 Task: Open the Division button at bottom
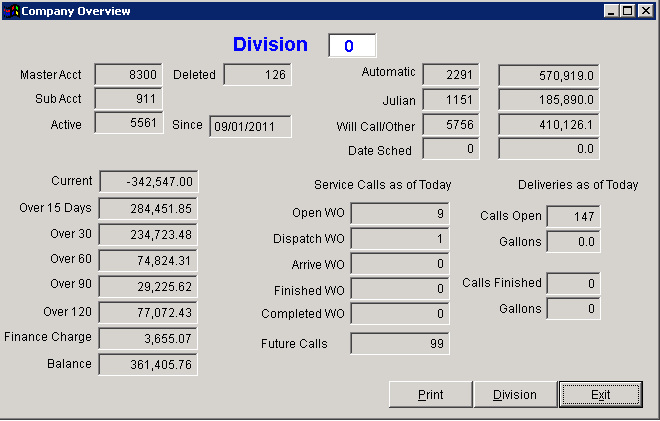pos(515,394)
